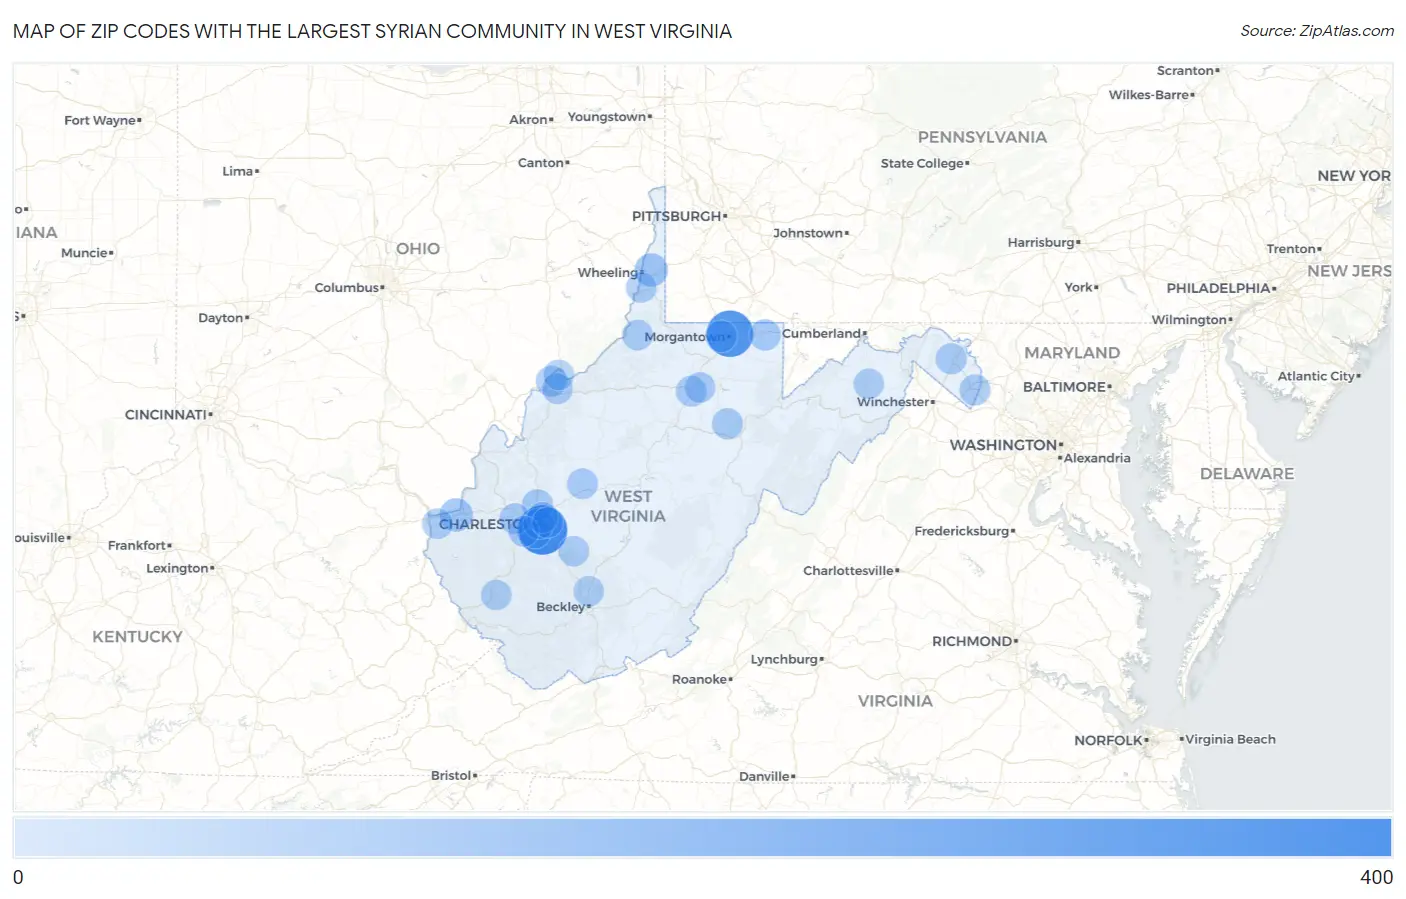Click the WASHINGTON city label

[x=1003, y=445]
